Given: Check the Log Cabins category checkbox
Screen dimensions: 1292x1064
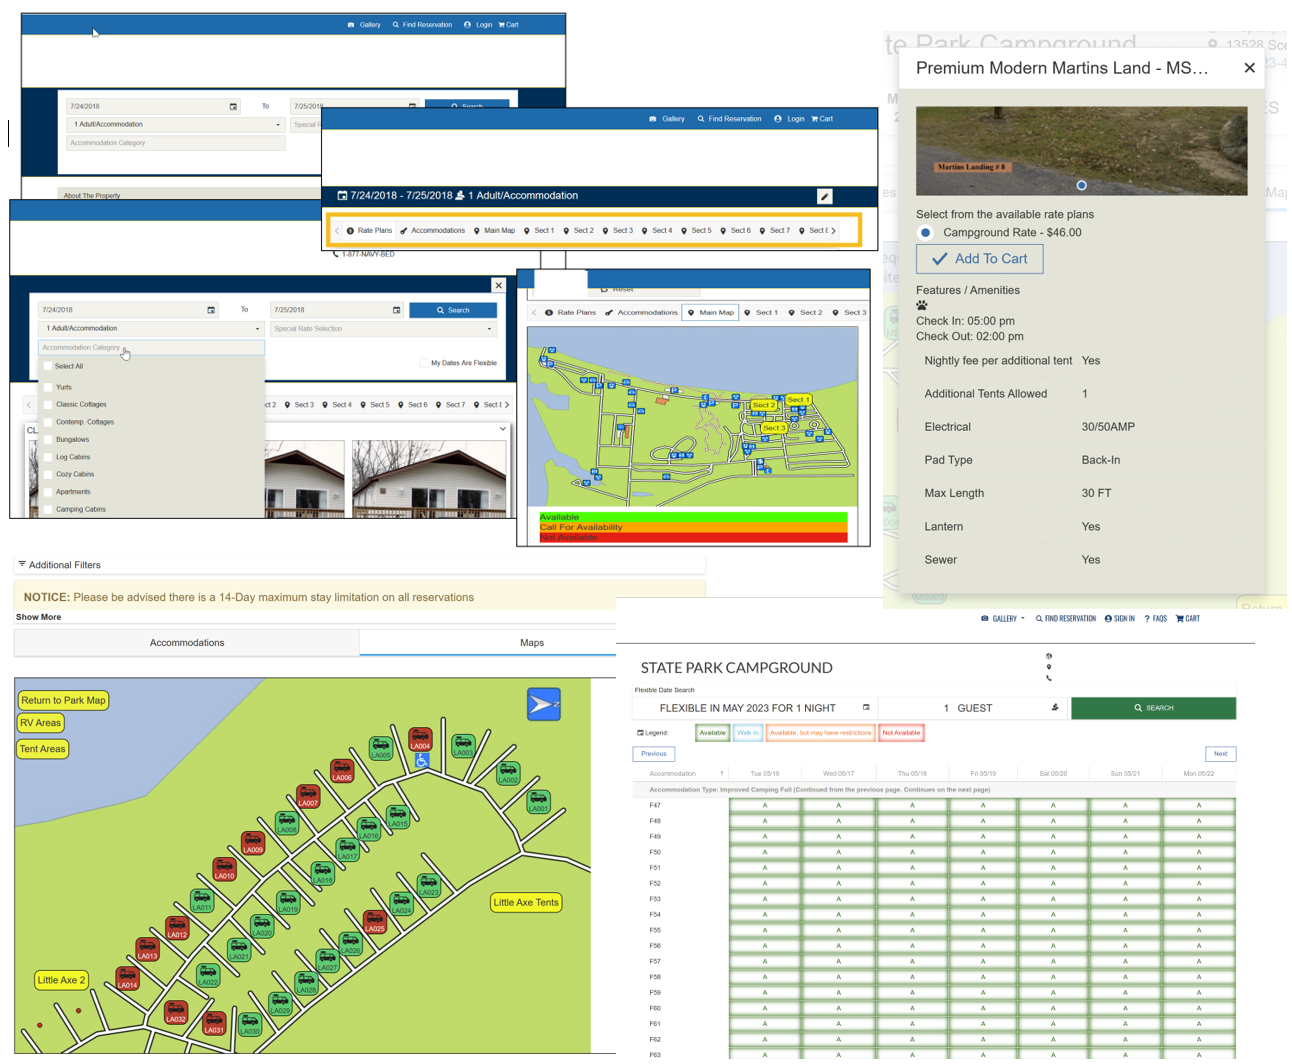Looking at the screenshot, I should point(48,456).
